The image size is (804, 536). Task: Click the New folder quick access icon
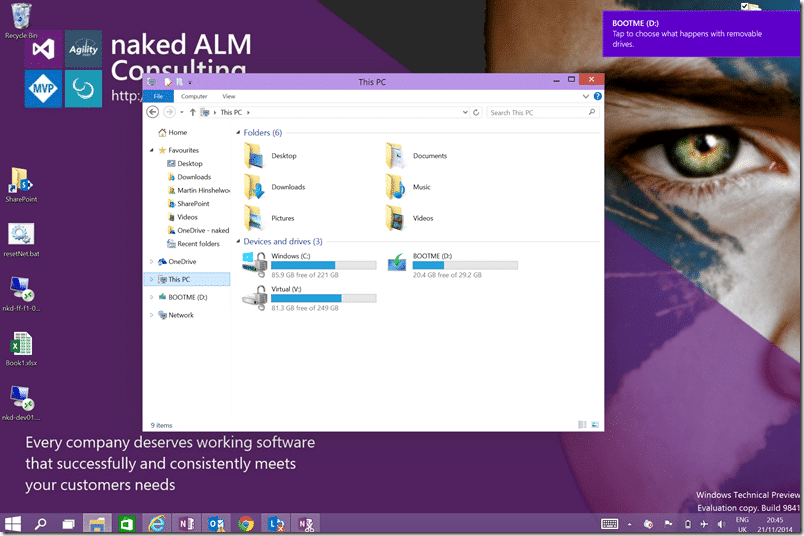(x=179, y=82)
